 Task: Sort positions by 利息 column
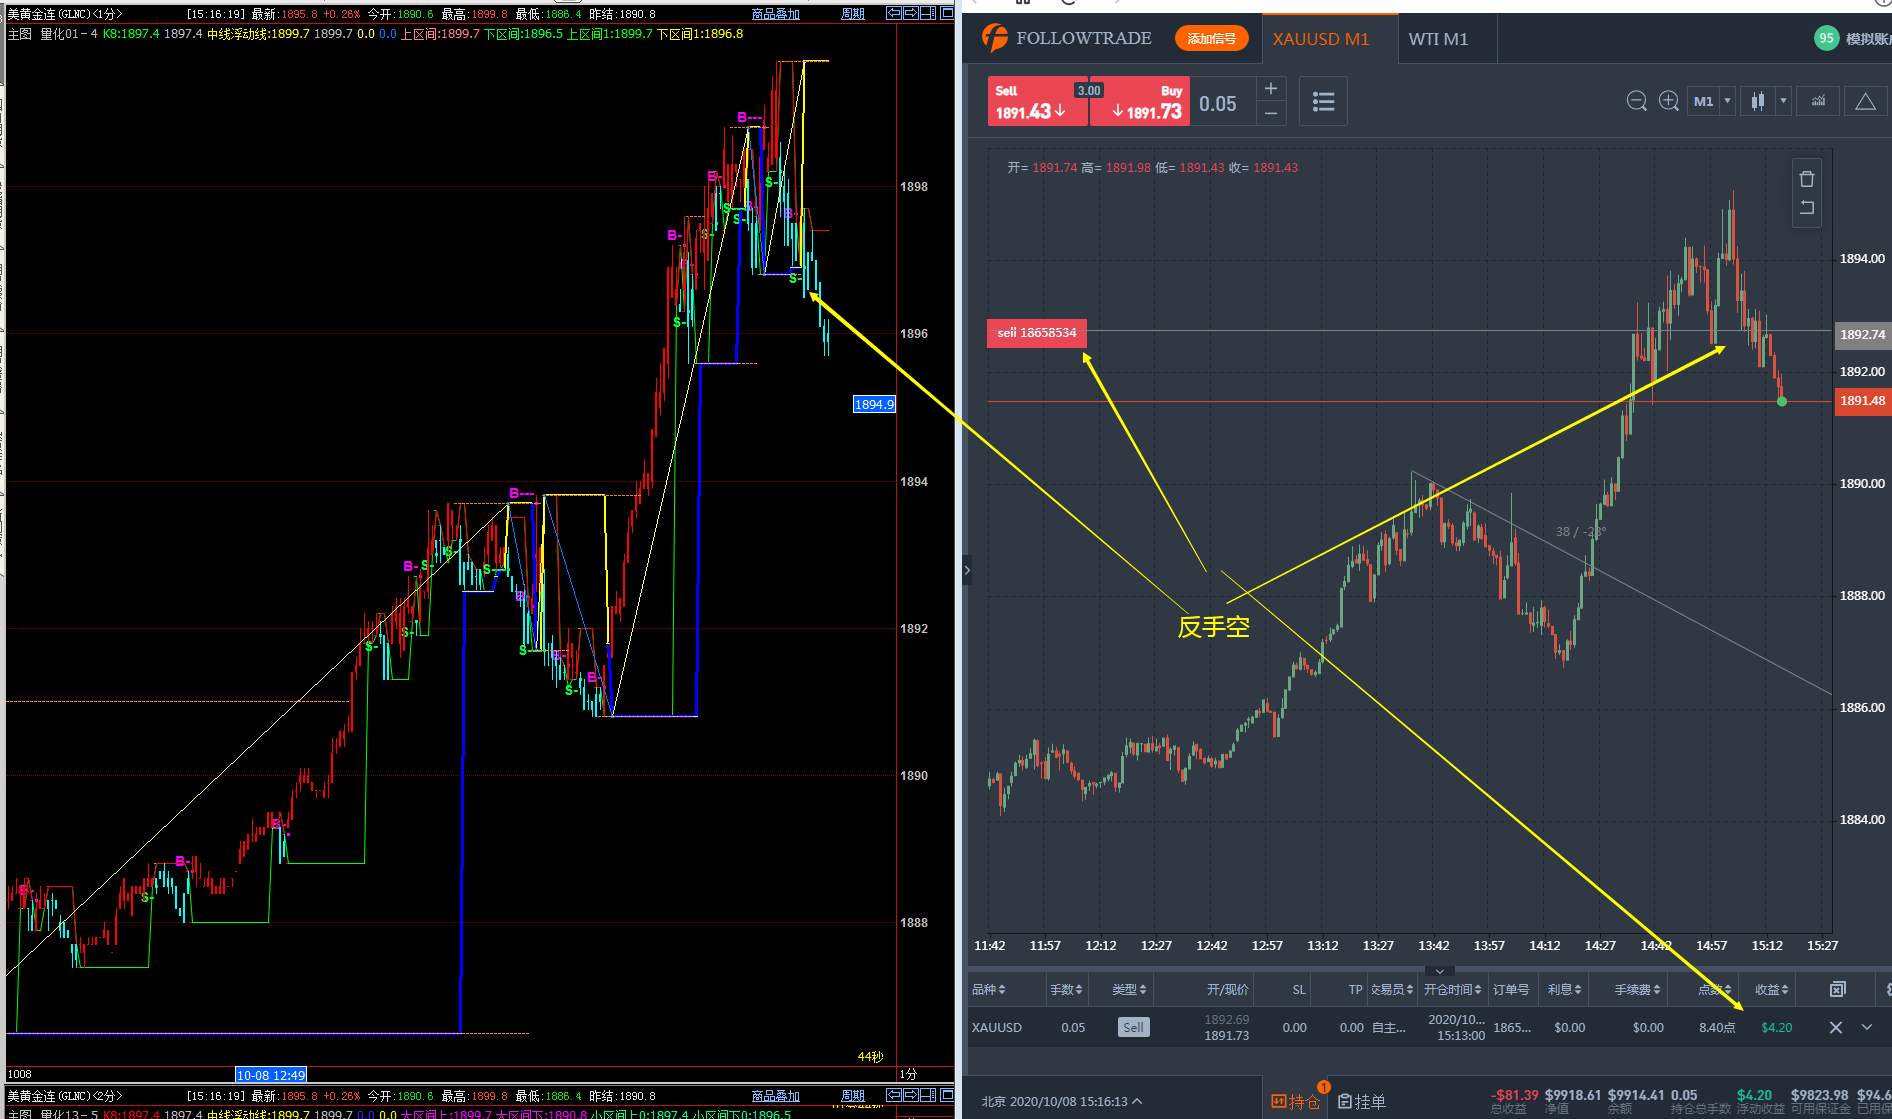[x=1565, y=989]
